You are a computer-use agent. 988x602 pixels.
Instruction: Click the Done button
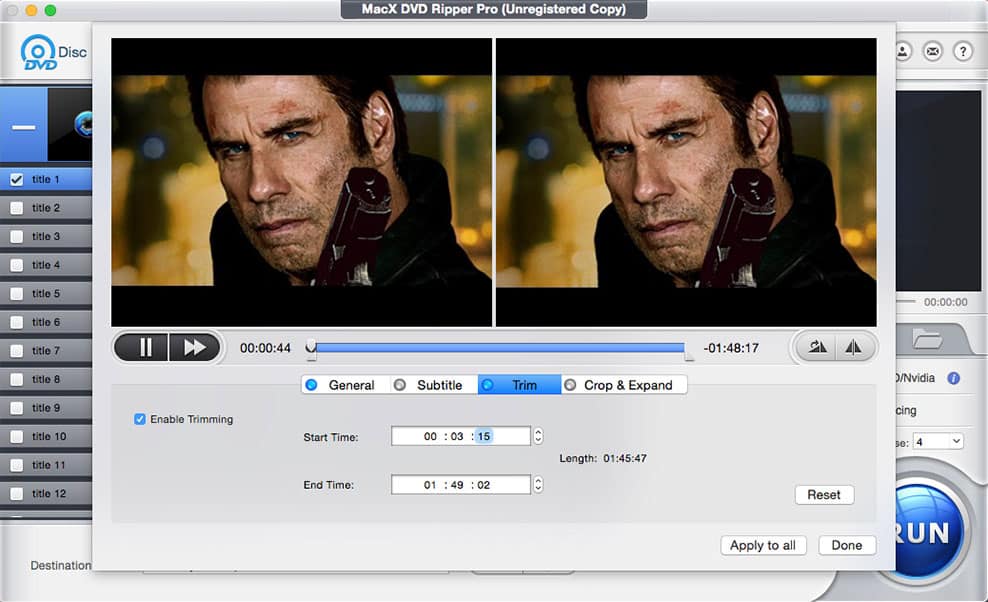[847, 545]
